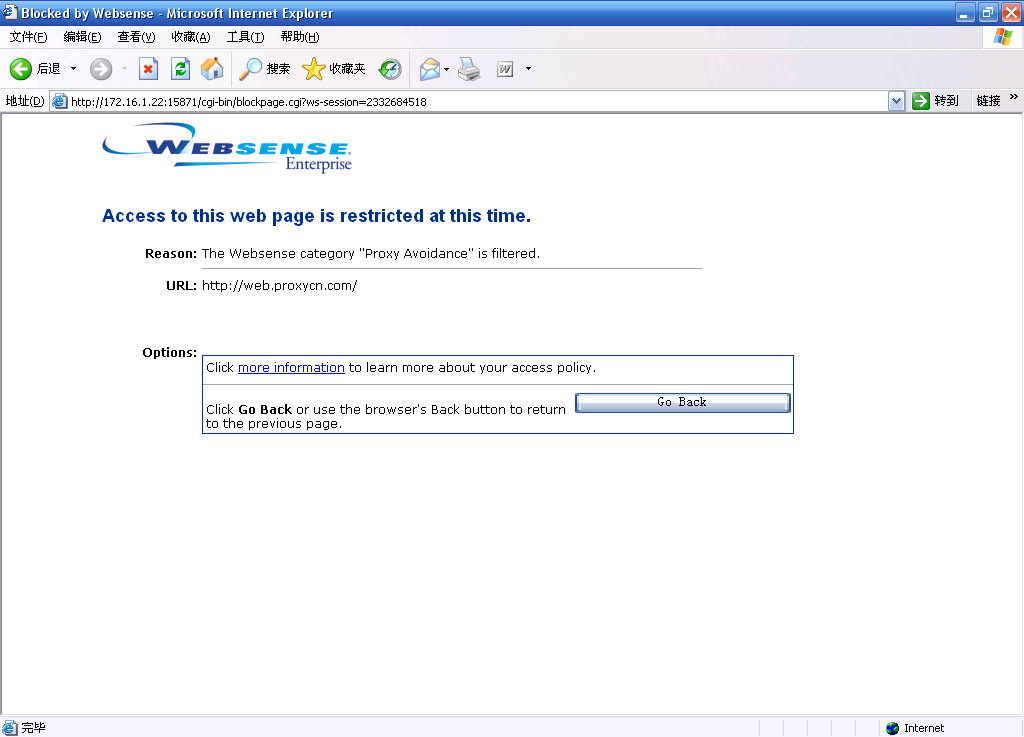Open the 工具(T) menu
The image size is (1024, 737).
(x=246, y=37)
